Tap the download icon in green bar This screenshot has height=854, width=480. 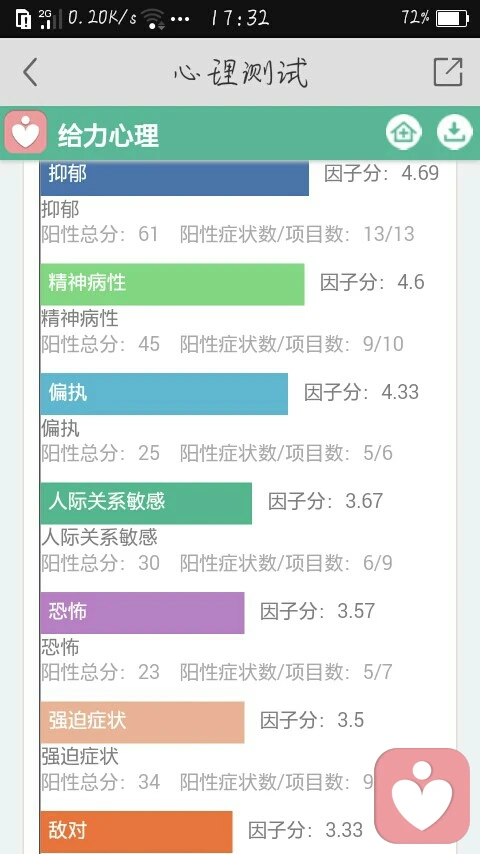(454, 132)
